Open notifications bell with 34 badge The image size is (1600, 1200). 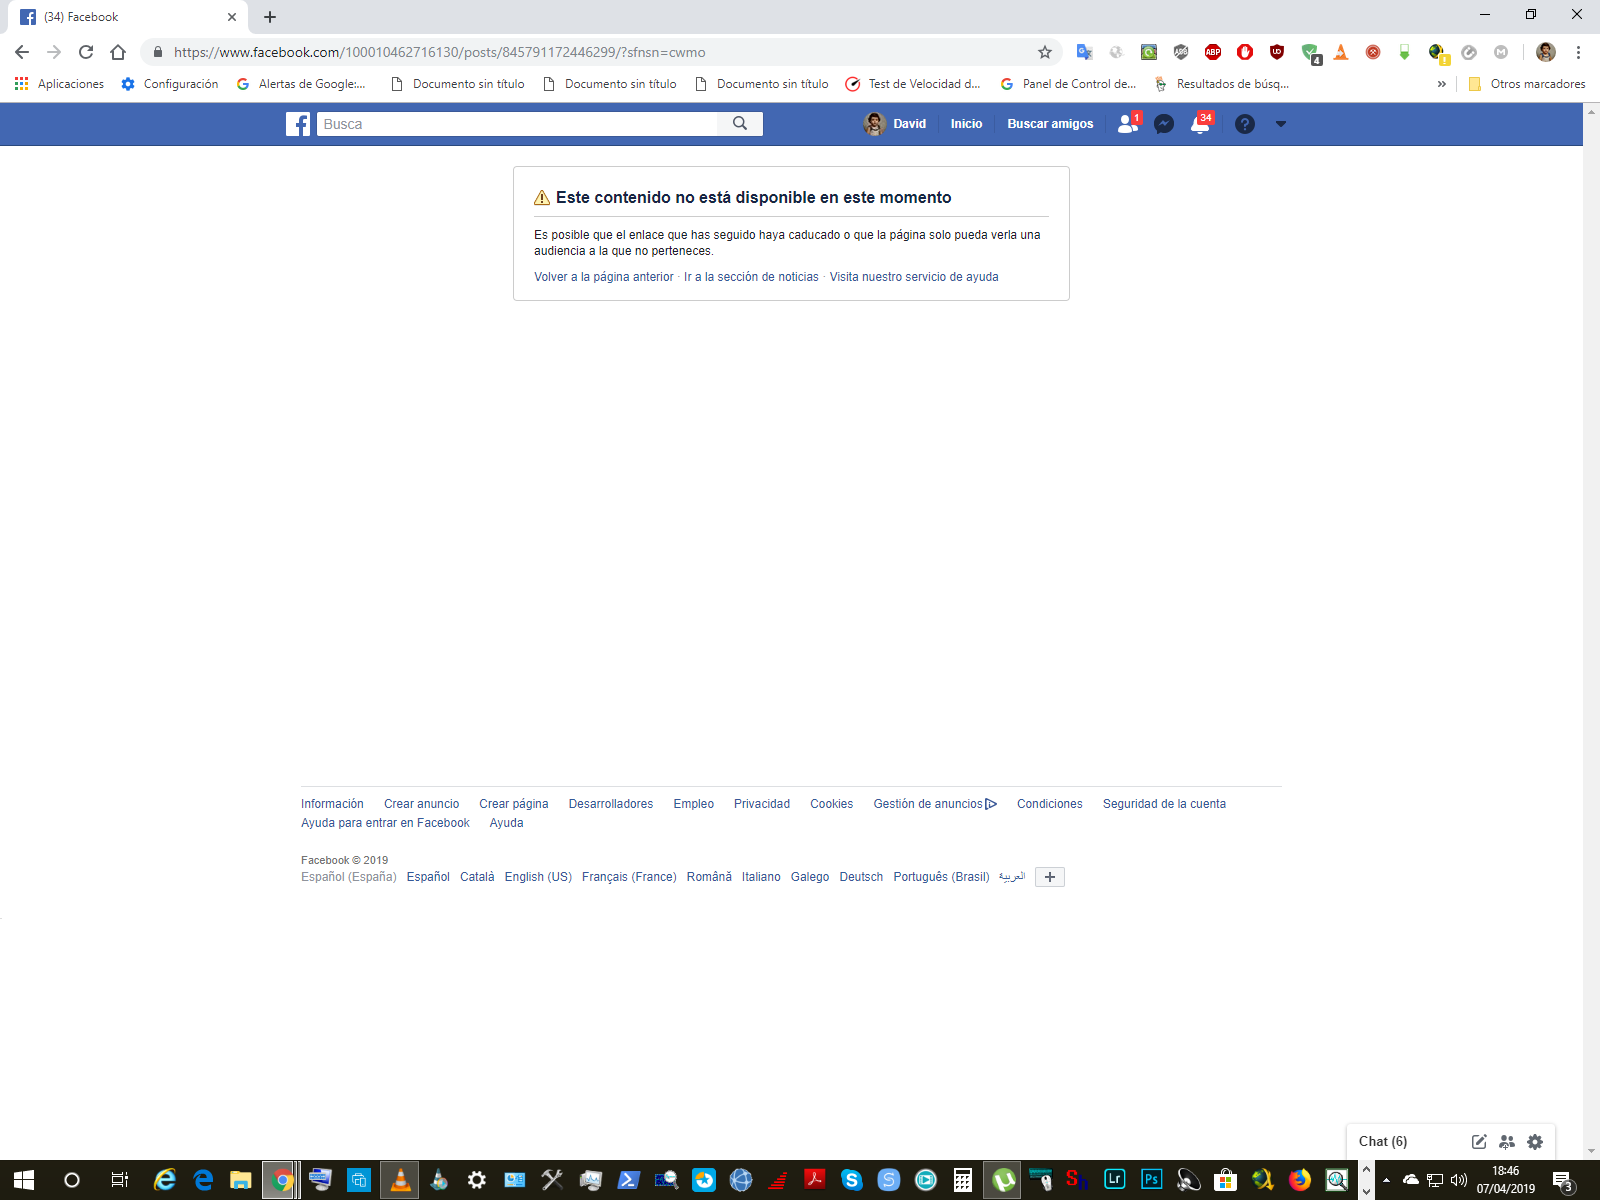[1200, 124]
